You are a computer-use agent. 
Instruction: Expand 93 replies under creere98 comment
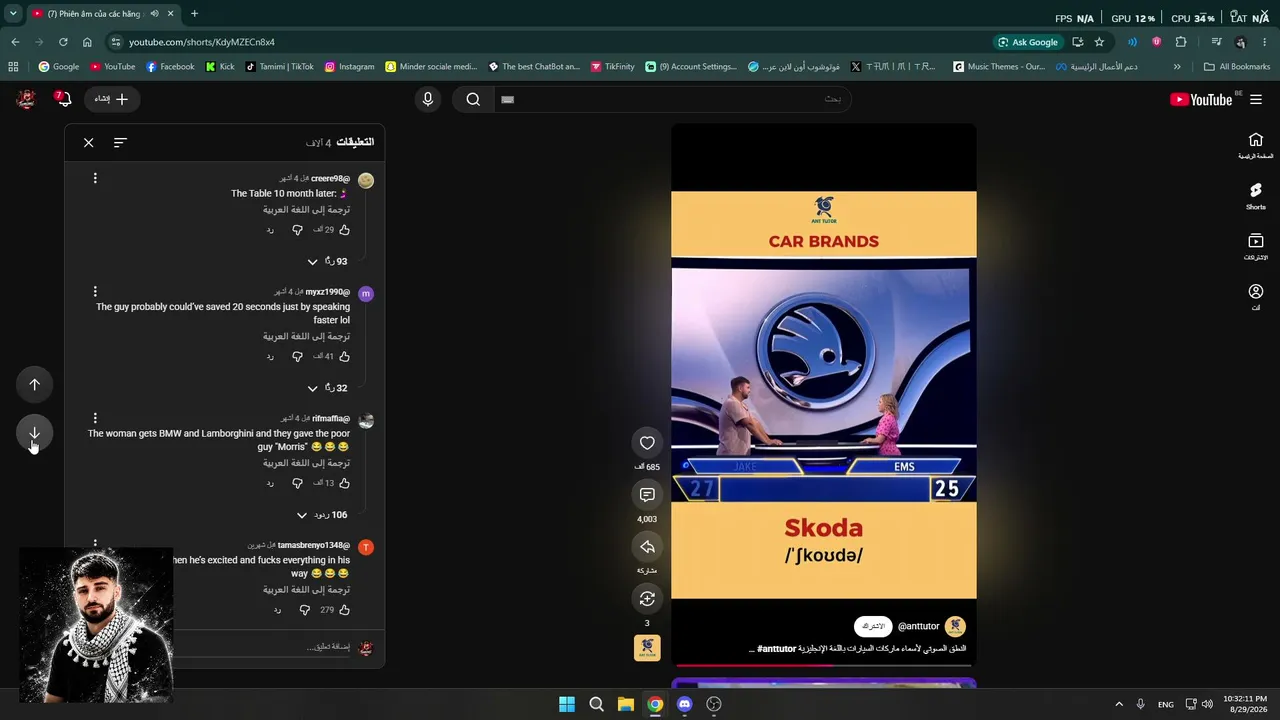pyautogui.click(x=328, y=262)
